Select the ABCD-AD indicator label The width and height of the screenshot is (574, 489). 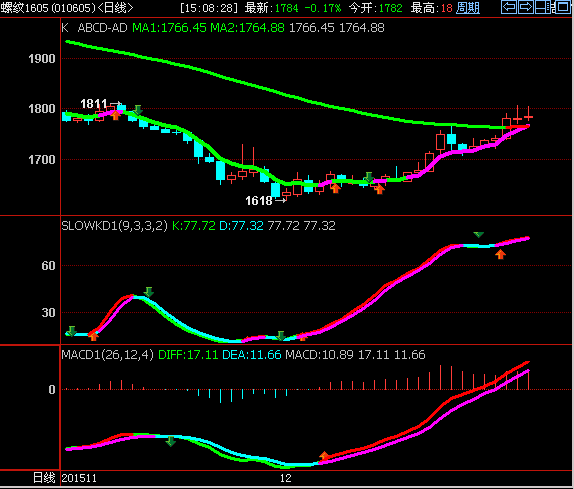(102, 28)
